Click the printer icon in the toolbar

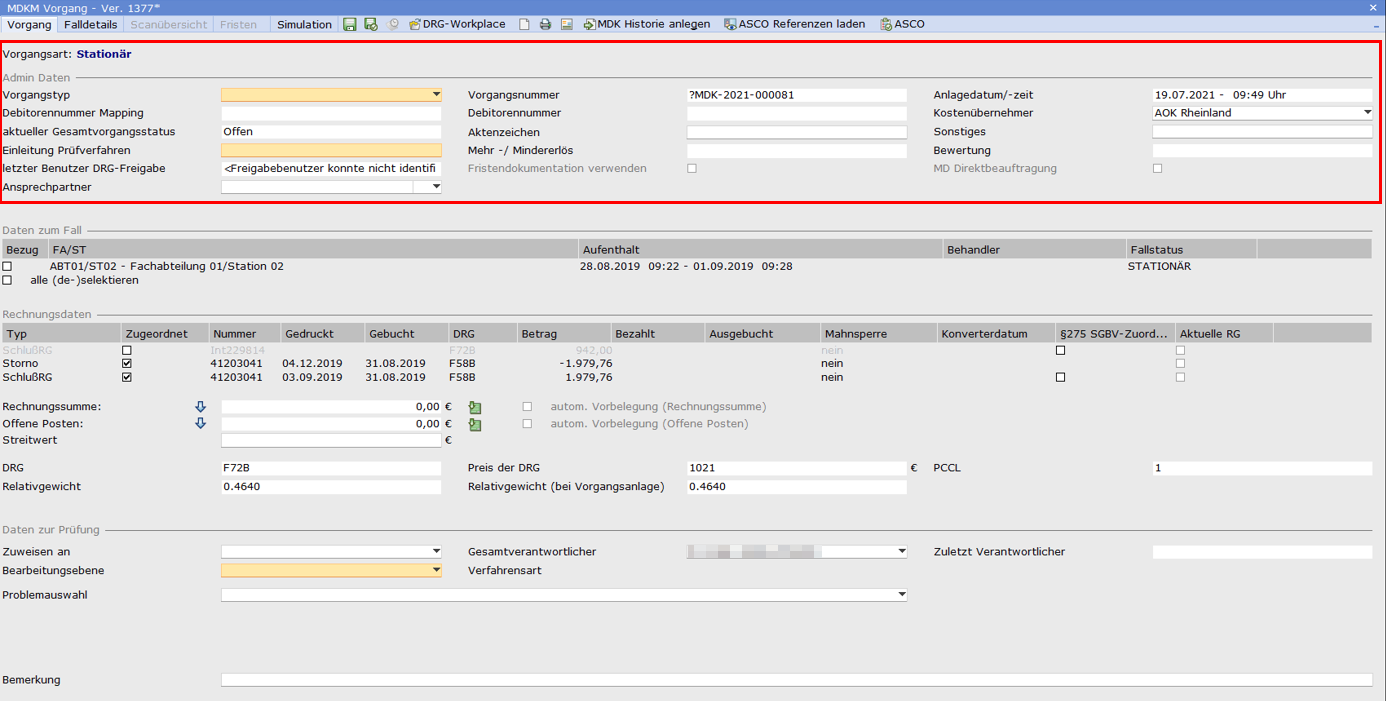pos(545,24)
